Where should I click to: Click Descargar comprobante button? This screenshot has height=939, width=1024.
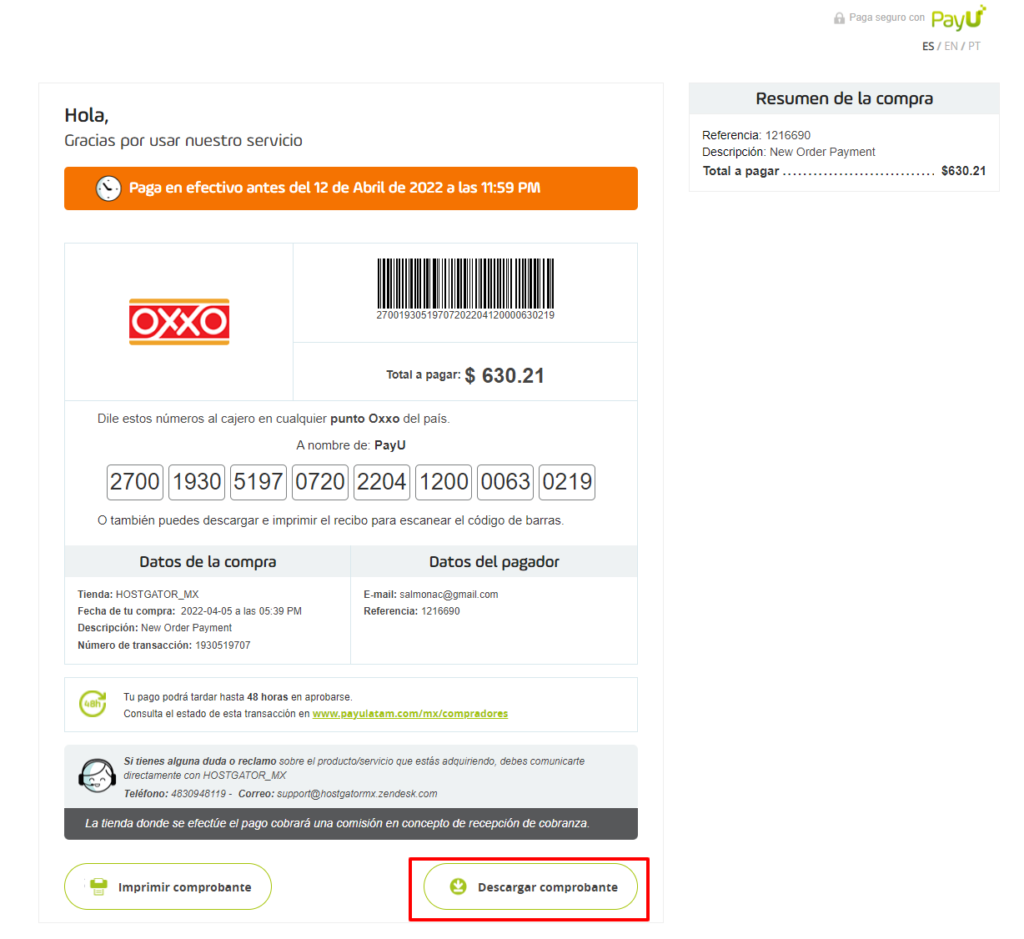530,887
